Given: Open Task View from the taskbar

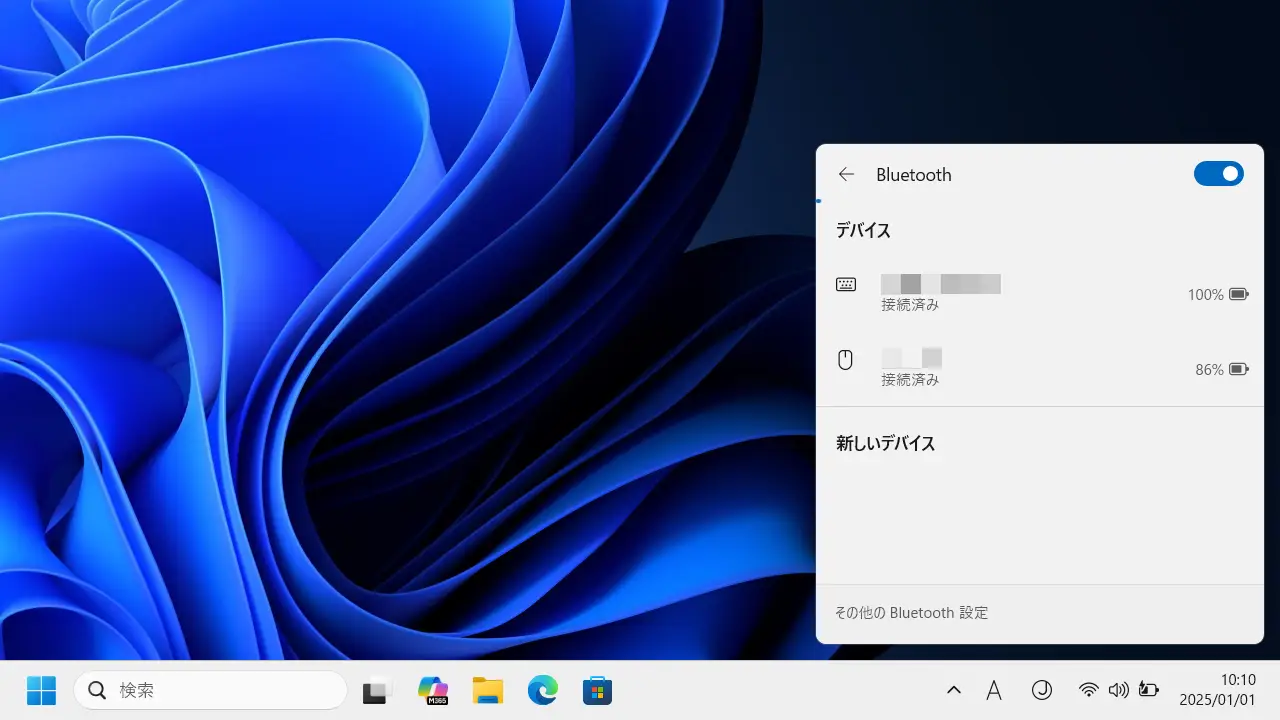Looking at the screenshot, I should click(376, 689).
